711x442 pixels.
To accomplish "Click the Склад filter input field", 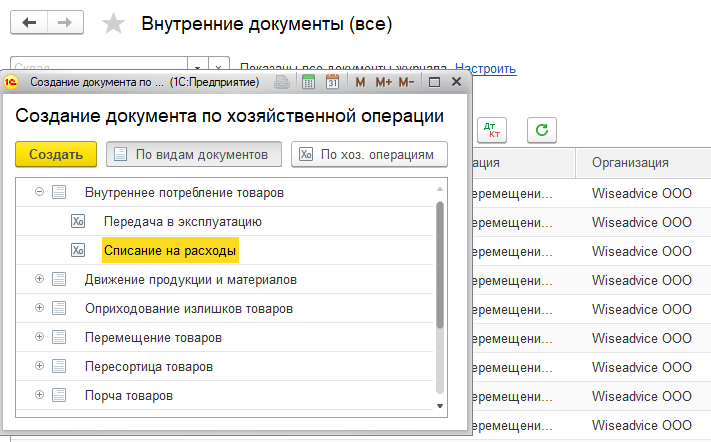I will (x=99, y=65).
